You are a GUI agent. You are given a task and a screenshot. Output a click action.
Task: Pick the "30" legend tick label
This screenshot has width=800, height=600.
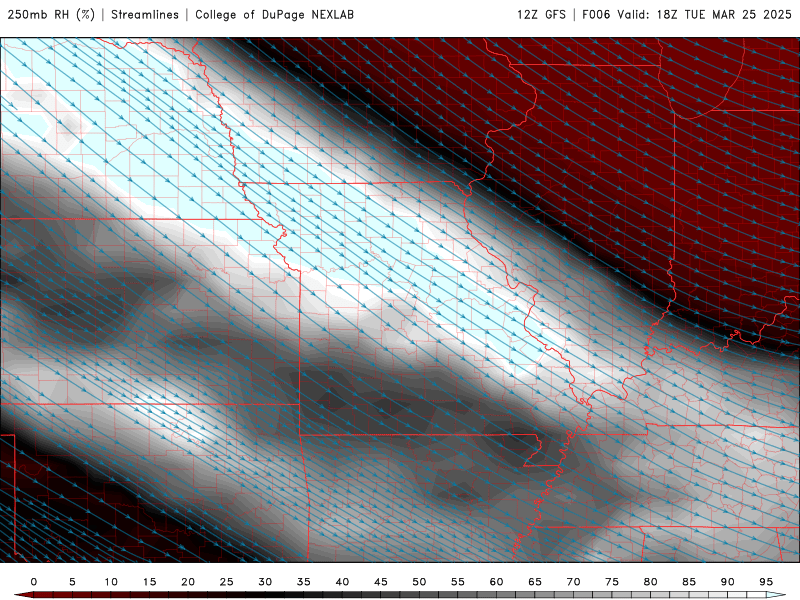click(x=265, y=582)
